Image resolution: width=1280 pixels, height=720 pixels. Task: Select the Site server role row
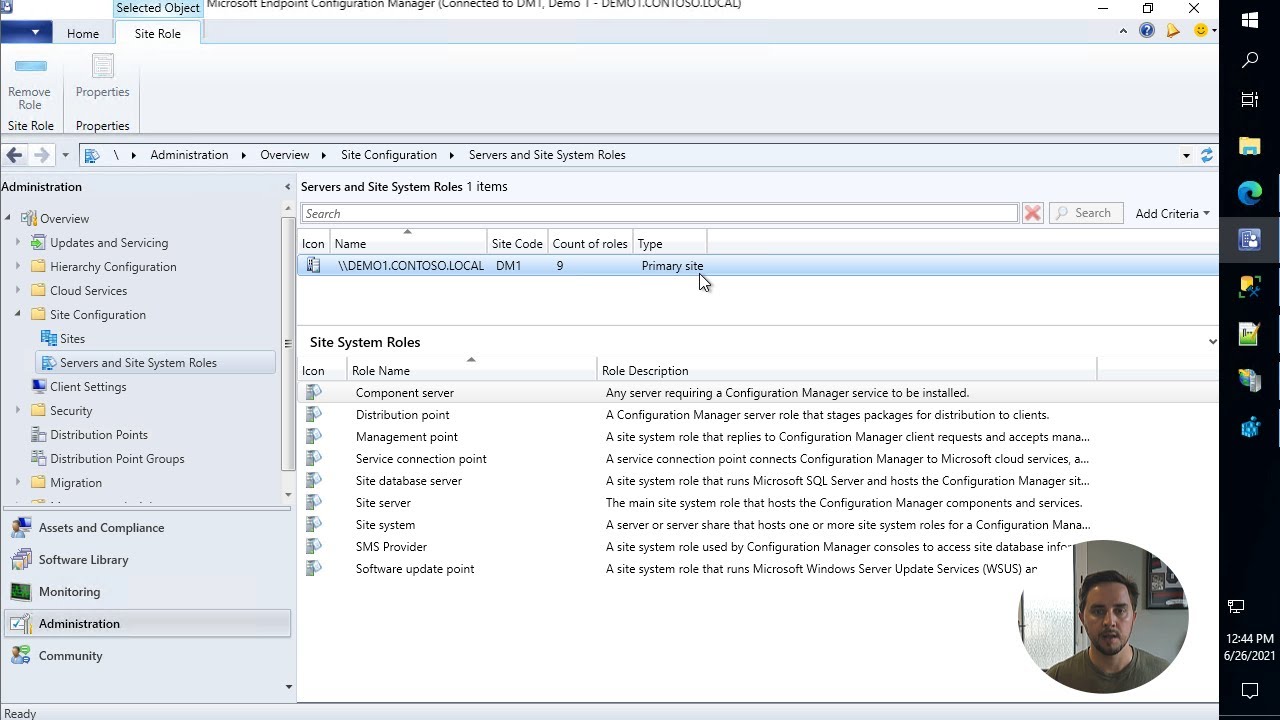pos(758,503)
